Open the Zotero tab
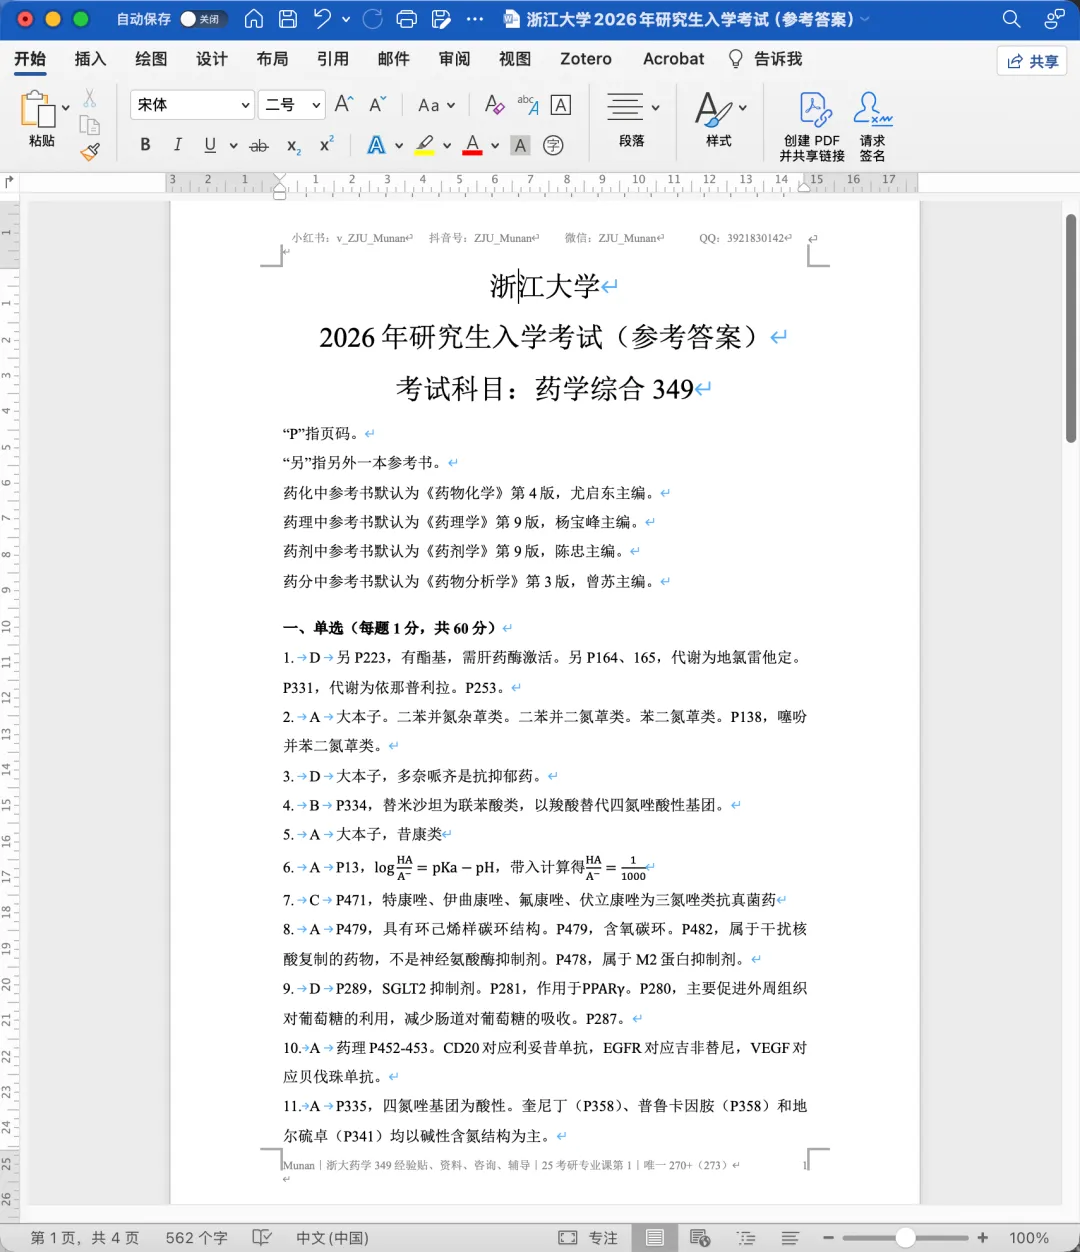This screenshot has height=1252, width=1080. click(585, 59)
